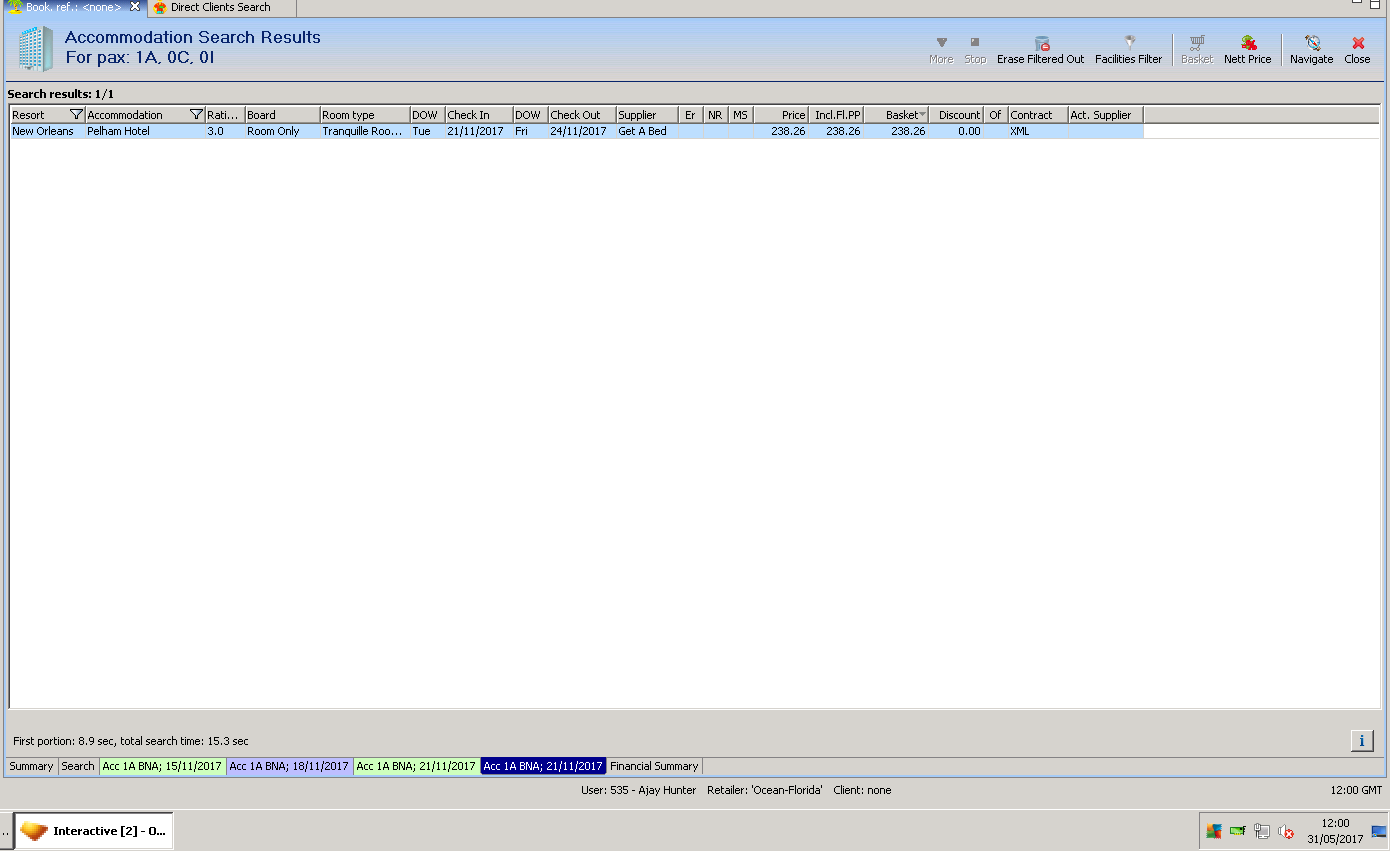Viewport: 1390px width, 851px height.
Task: Open the Facilities Filter funnel
Action: pyautogui.click(x=1129, y=44)
